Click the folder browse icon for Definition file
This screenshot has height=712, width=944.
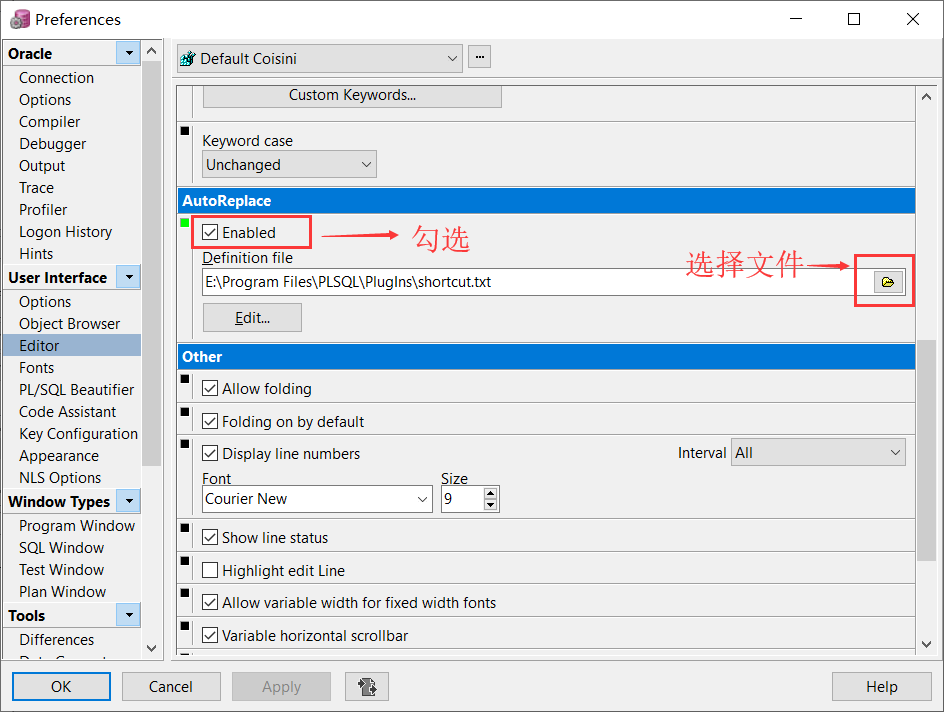point(886,282)
